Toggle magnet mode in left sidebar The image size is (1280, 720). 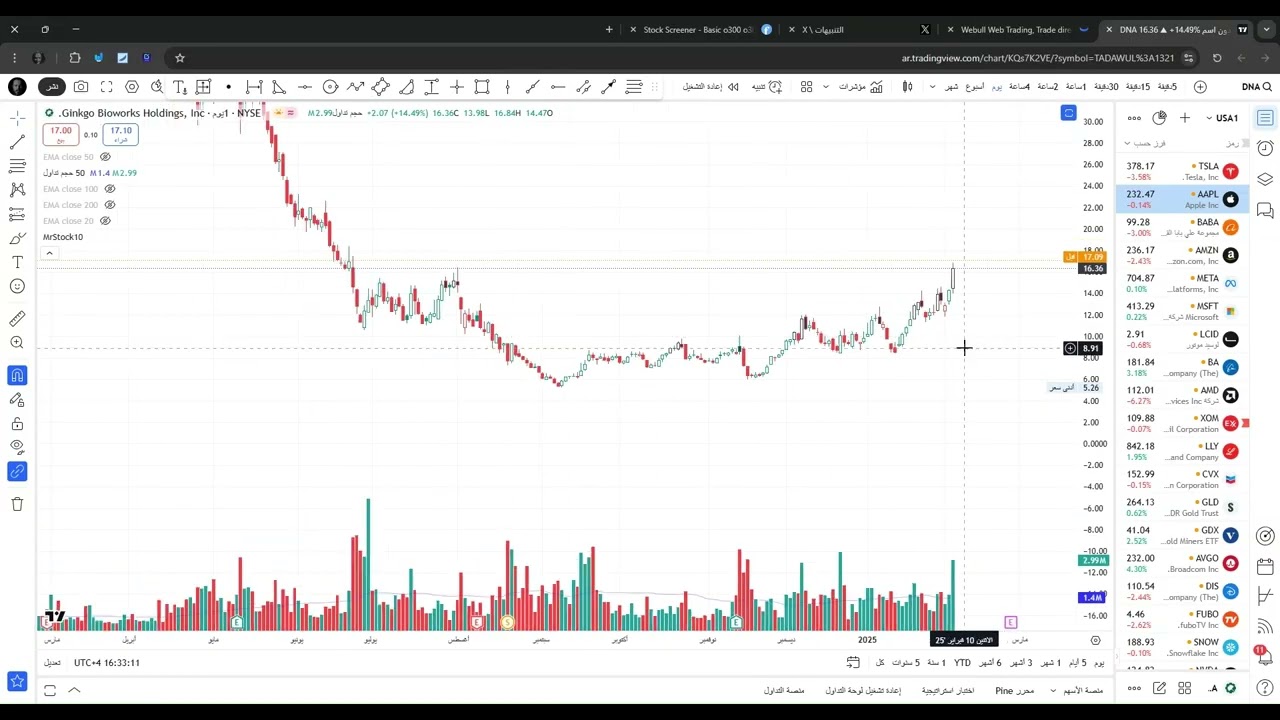pos(17,375)
